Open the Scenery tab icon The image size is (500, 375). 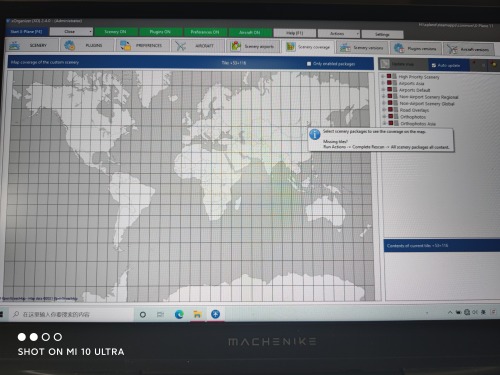(15, 45)
